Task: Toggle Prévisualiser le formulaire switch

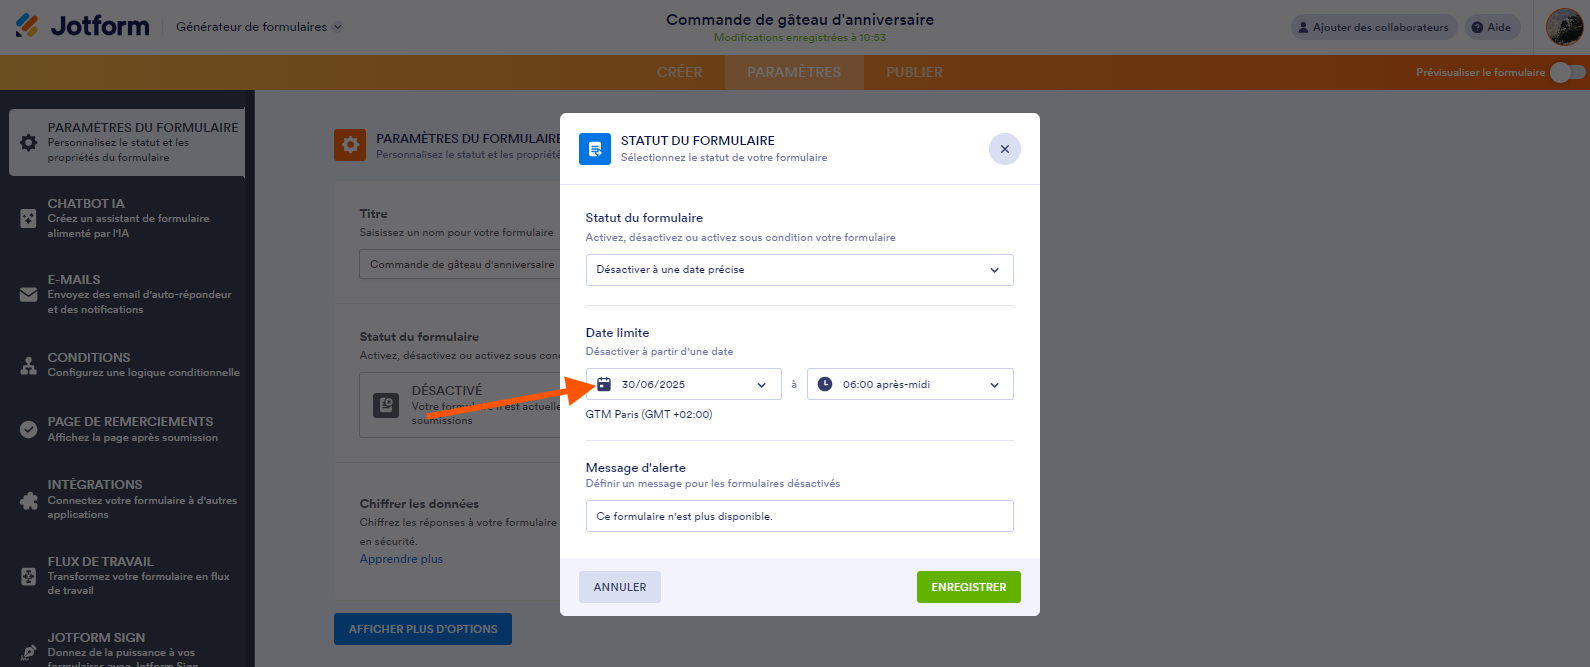Action: point(1567,72)
